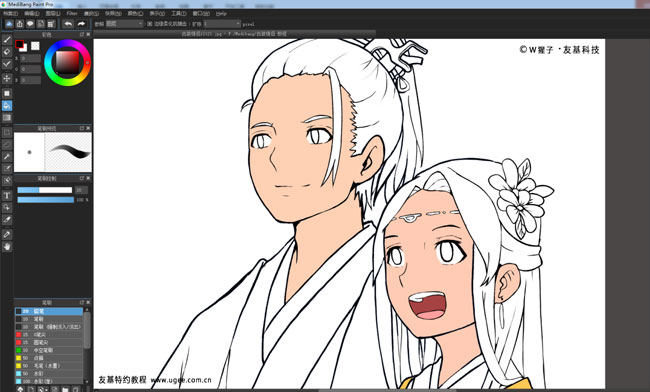The image size is (650, 392).
Task: Click brush list scroll down arrow
Action: point(87,382)
